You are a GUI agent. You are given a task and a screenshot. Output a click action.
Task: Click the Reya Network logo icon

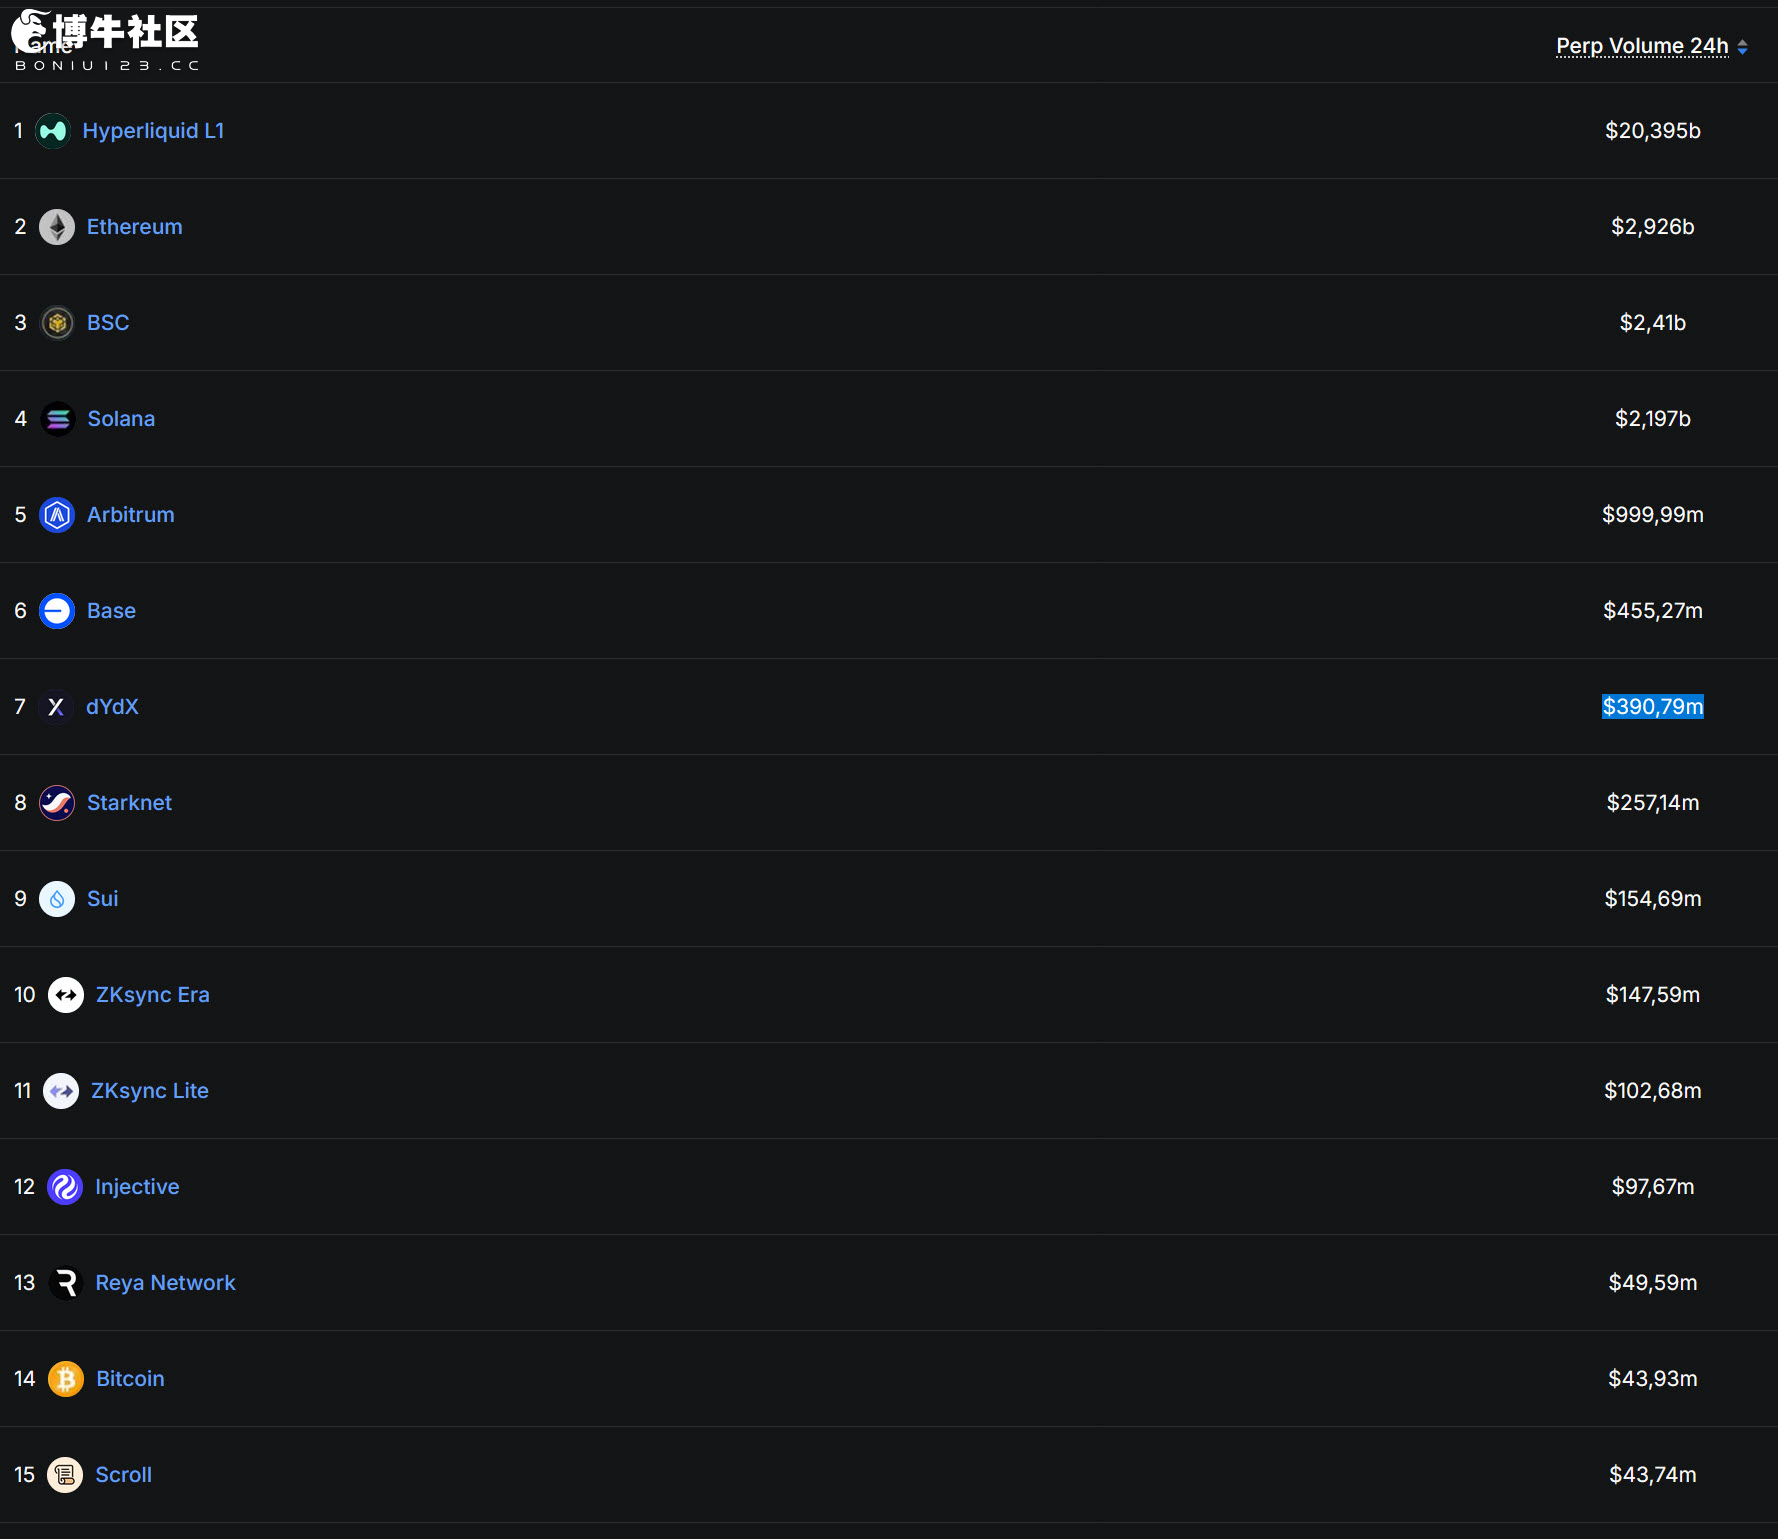pyautogui.click(x=66, y=1283)
